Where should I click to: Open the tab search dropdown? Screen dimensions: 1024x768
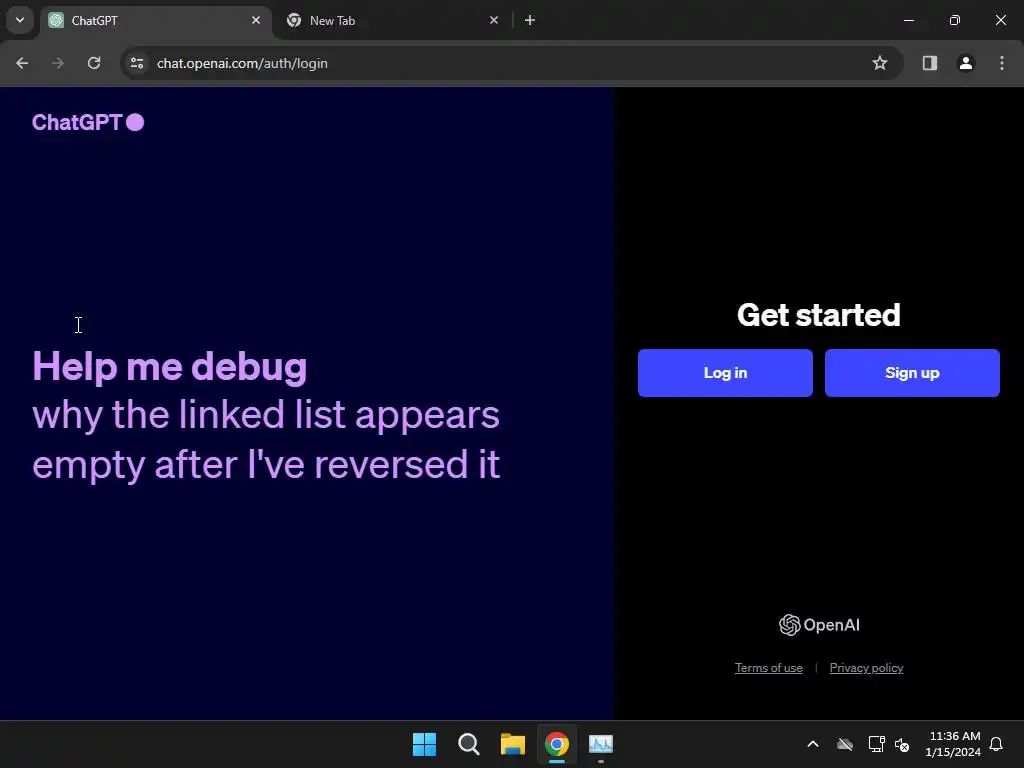tap(20, 20)
